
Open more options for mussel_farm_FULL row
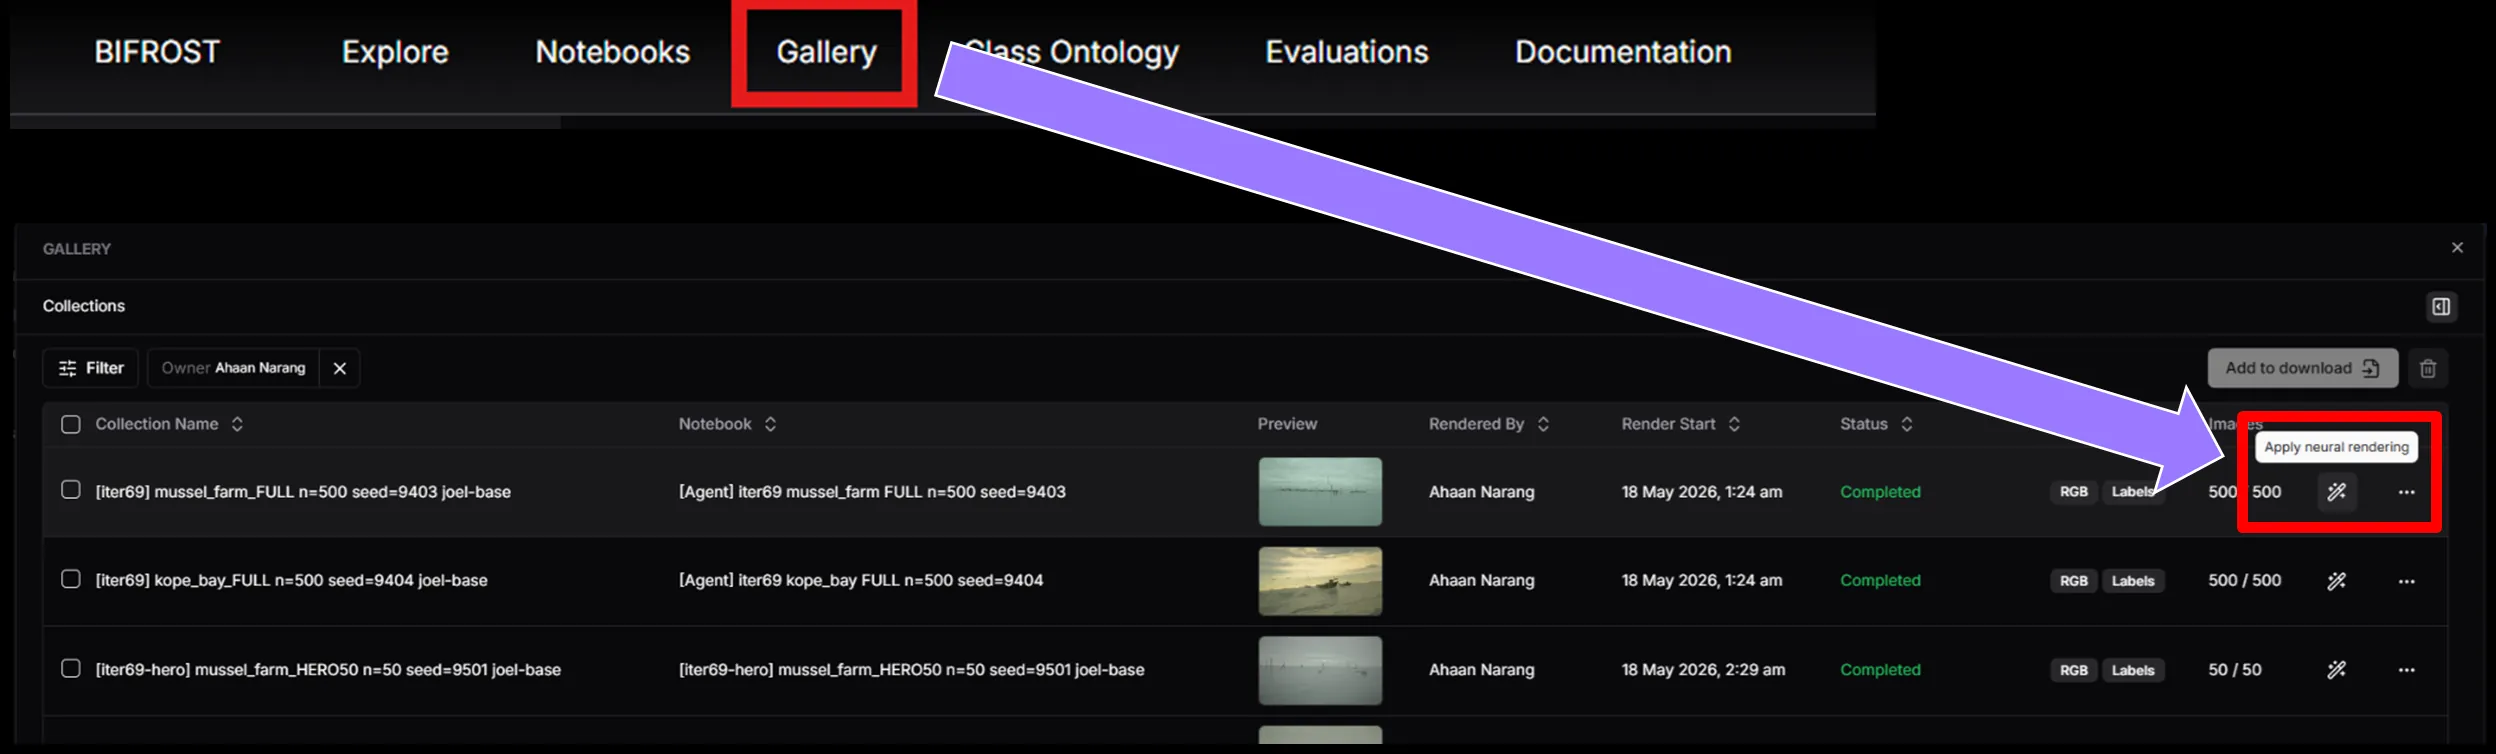(2406, 492)
